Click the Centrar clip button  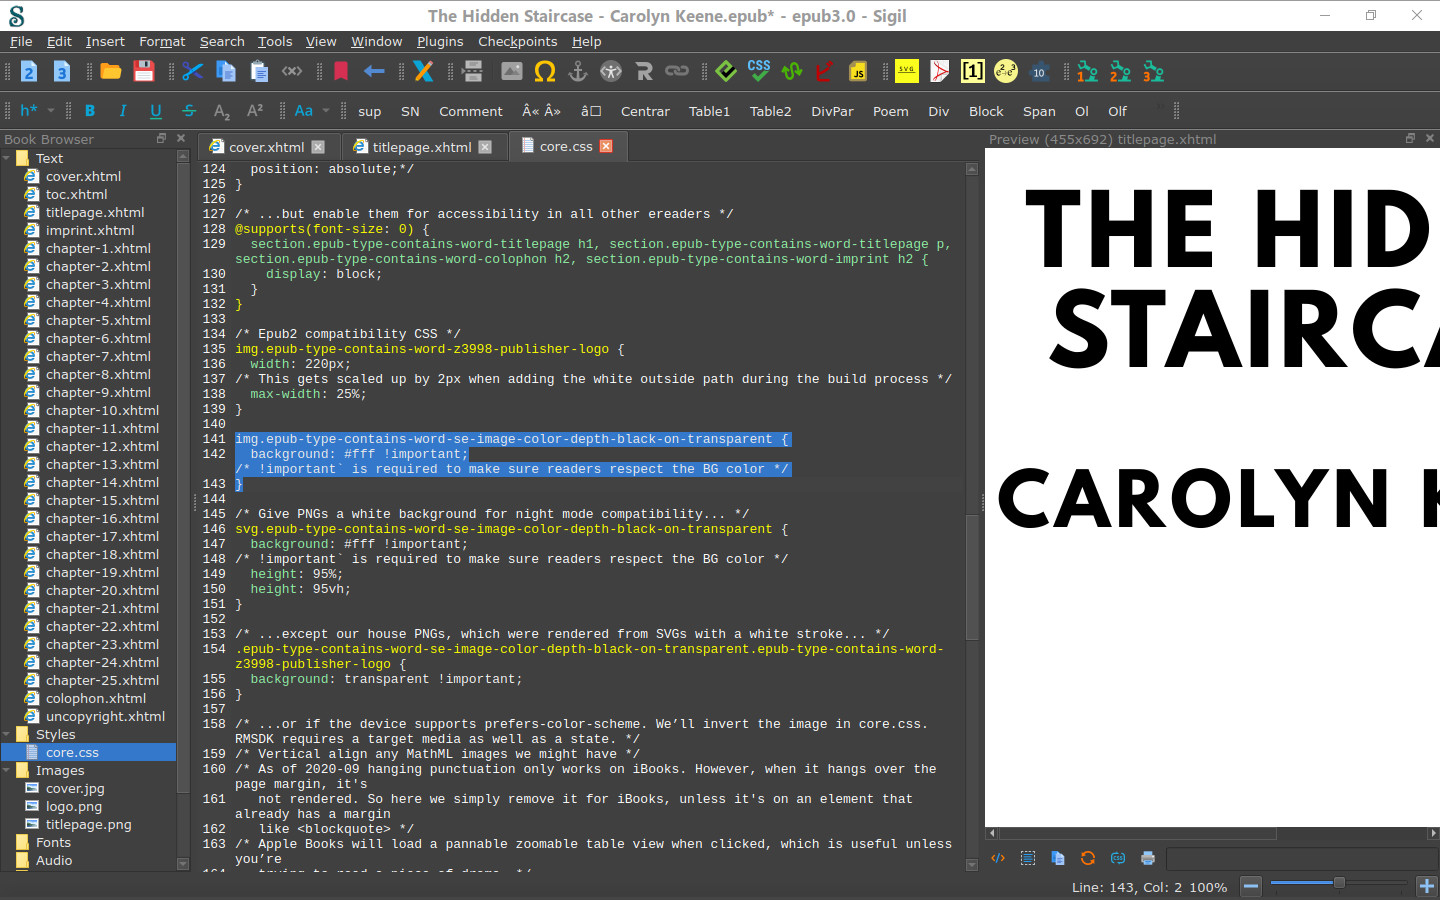(645, 111)
